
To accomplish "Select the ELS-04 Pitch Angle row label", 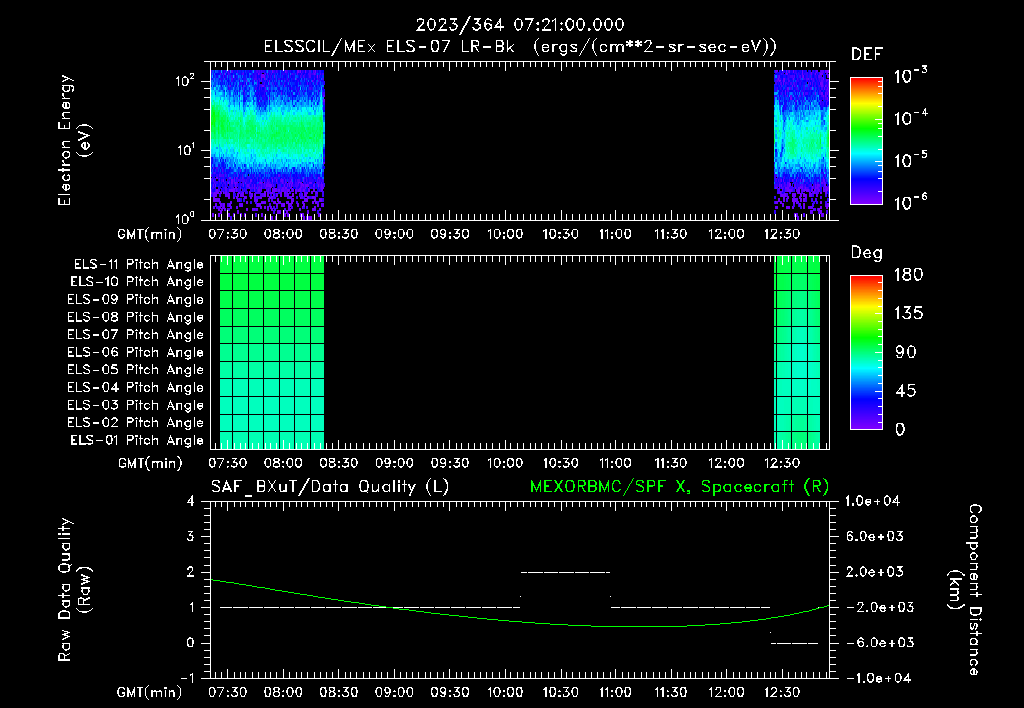I will point(136,388).
